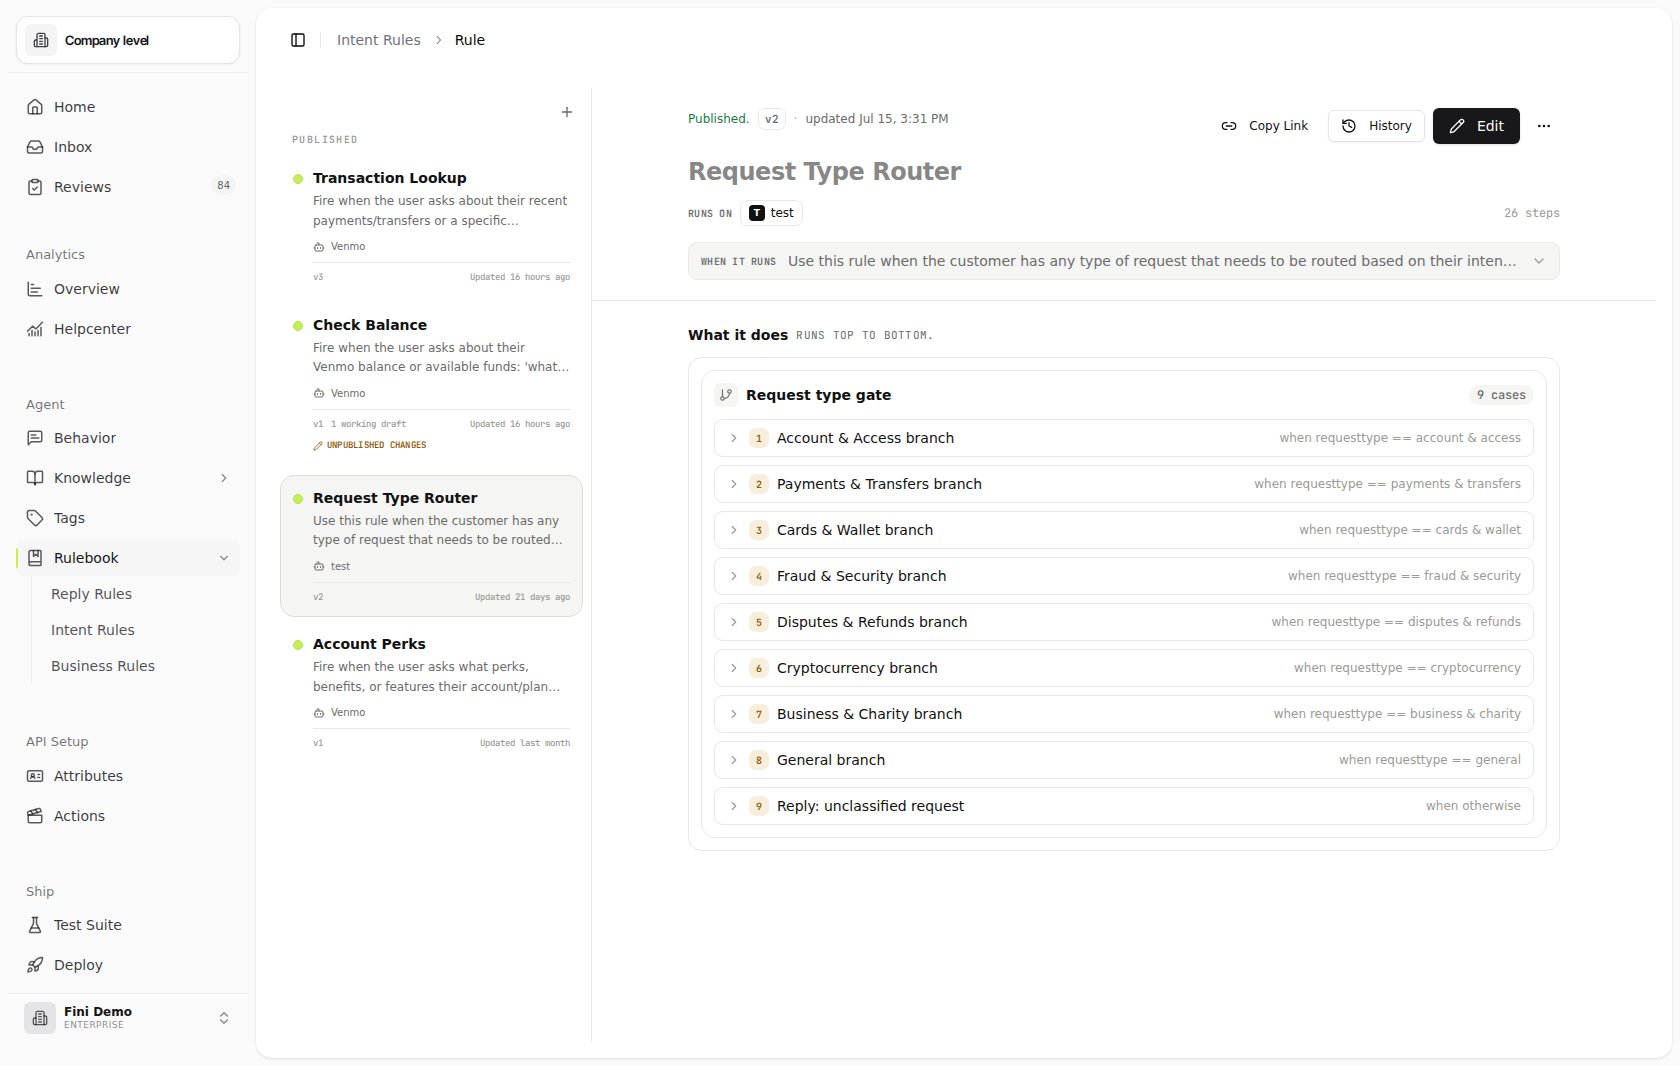Toggle the sidebar panel icon

click(298, 40)
